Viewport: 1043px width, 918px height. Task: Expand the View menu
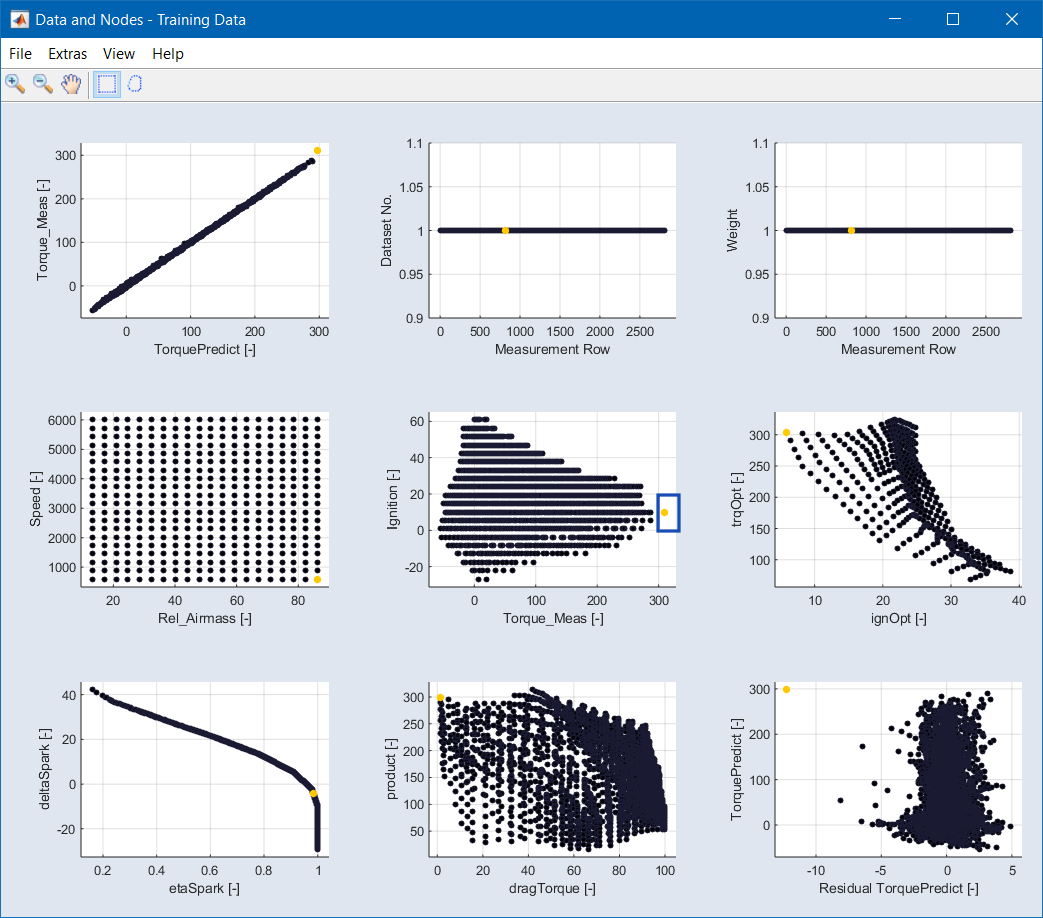(x=119, y=54)
